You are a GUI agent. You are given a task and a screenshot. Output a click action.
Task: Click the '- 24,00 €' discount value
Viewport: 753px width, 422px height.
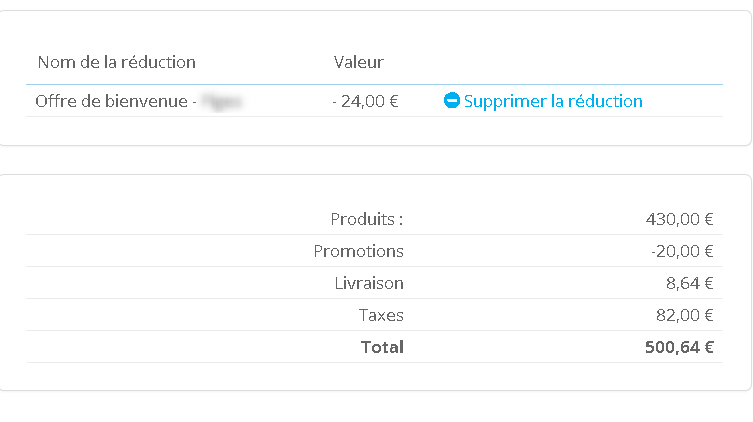365,101
